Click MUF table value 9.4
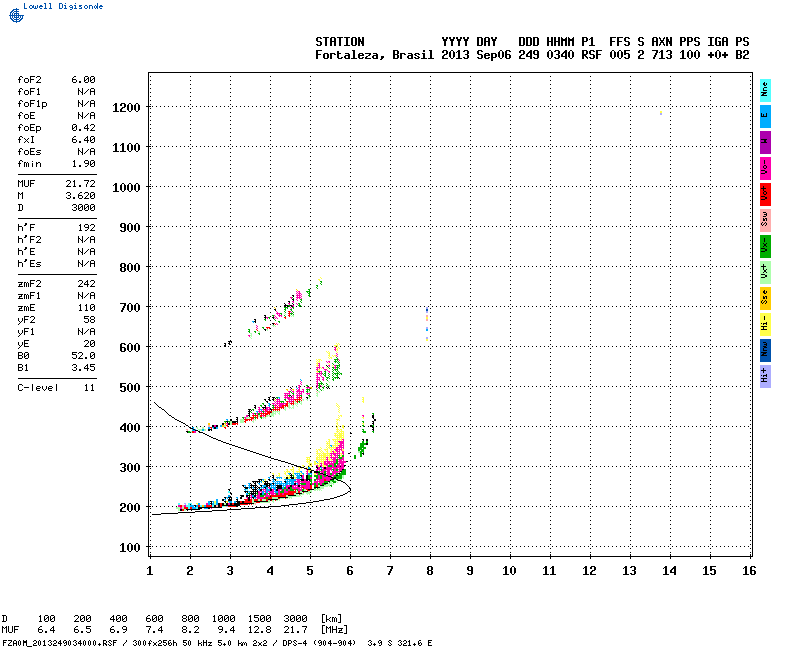Image resolution: width=800 pixels, height=650 pixels. tap(227, 630)
